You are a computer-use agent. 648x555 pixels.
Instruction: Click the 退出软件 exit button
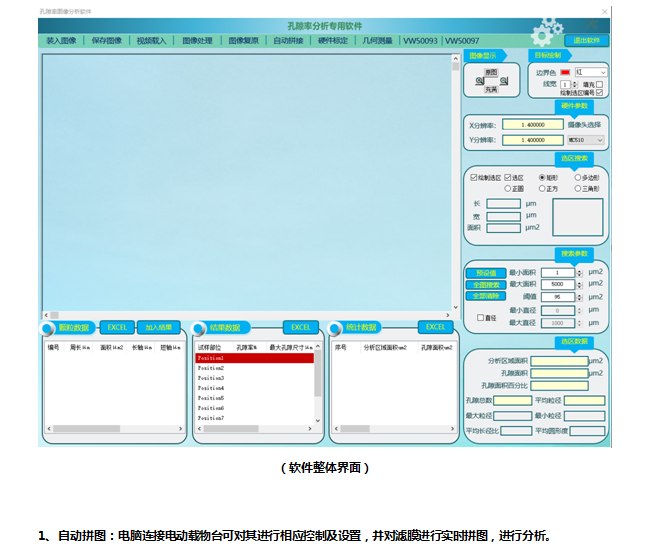coord(587,41)
